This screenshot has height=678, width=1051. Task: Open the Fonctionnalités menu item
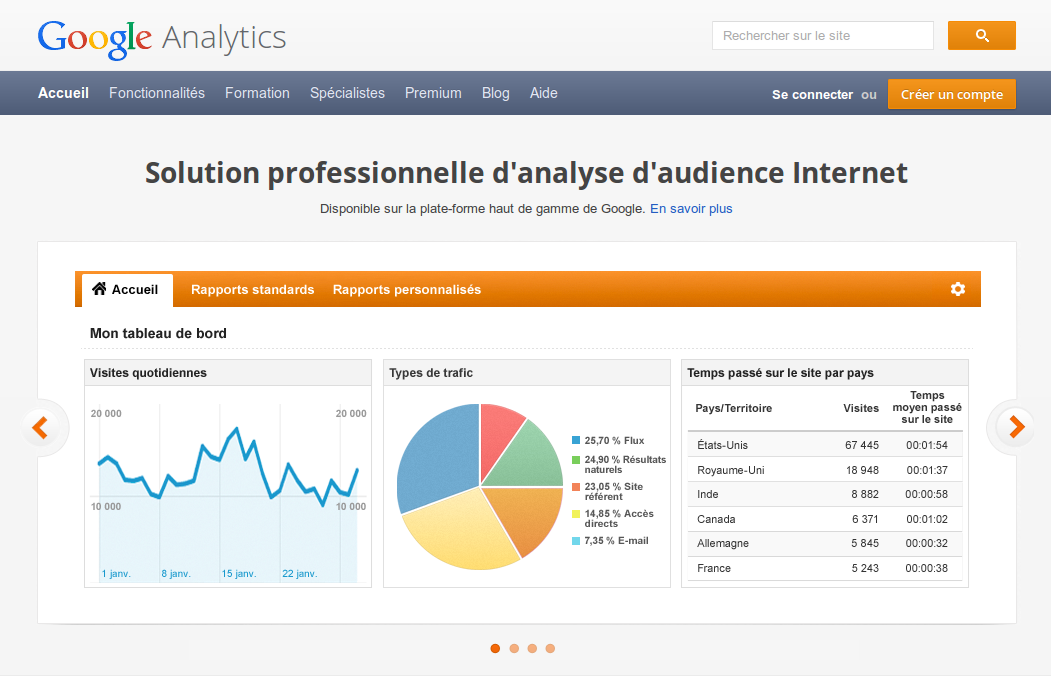pos(157,93)
